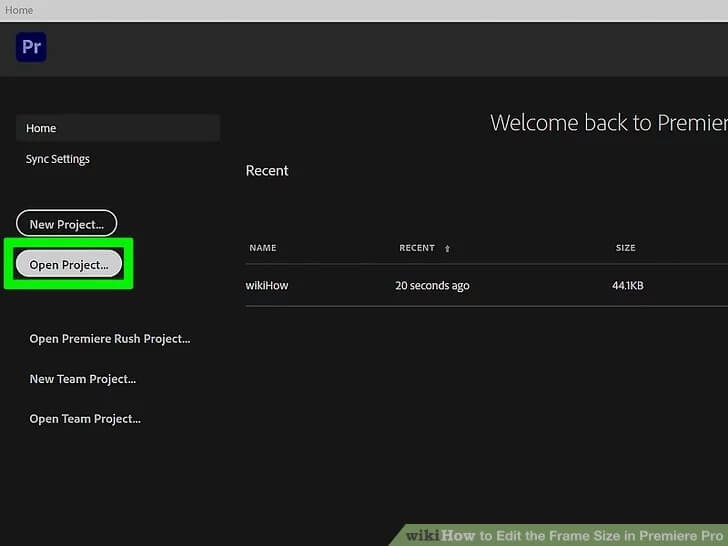
Task: Click New Team Project... link
Action: (82, 379)
